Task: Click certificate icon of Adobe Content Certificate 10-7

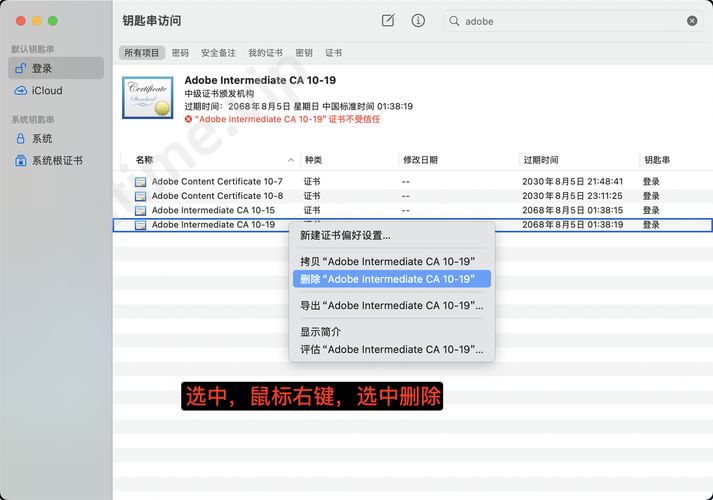Action: point(141,182)
